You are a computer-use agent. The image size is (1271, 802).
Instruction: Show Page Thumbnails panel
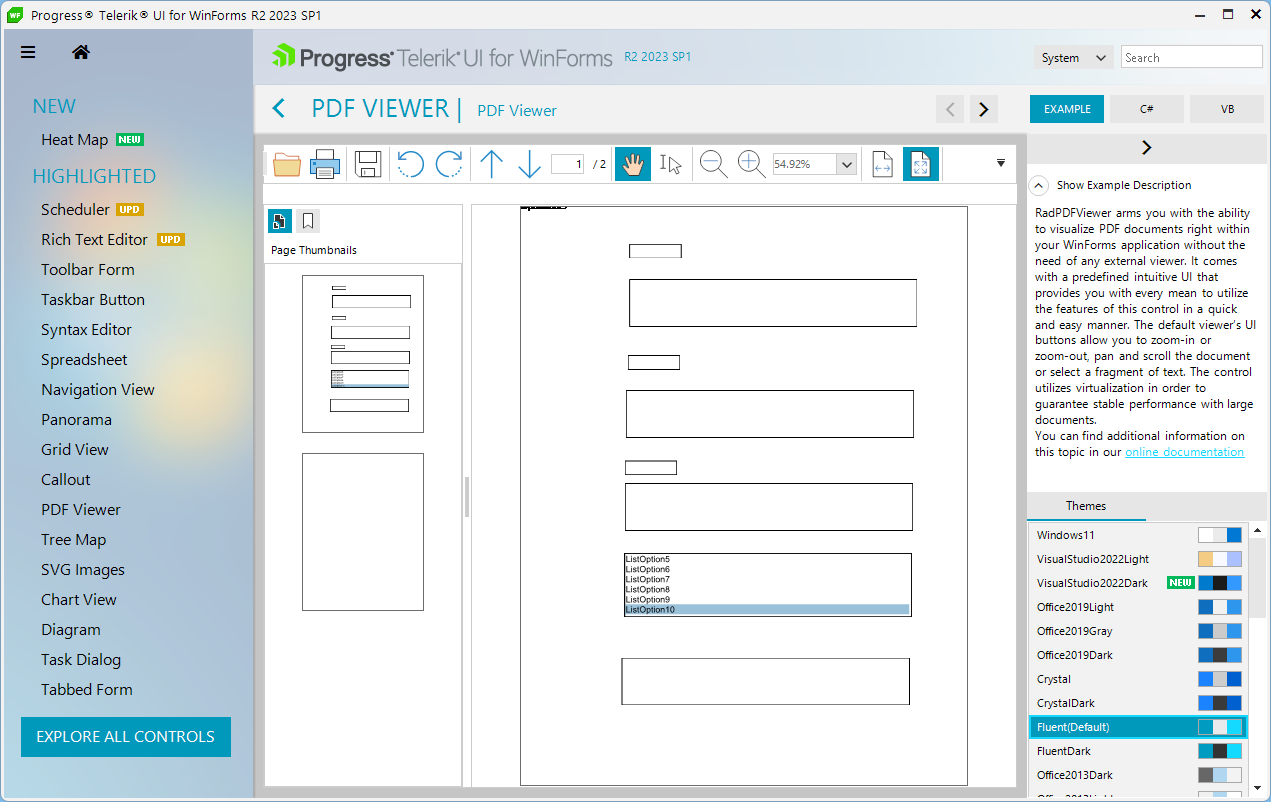(x=280, y=221)
